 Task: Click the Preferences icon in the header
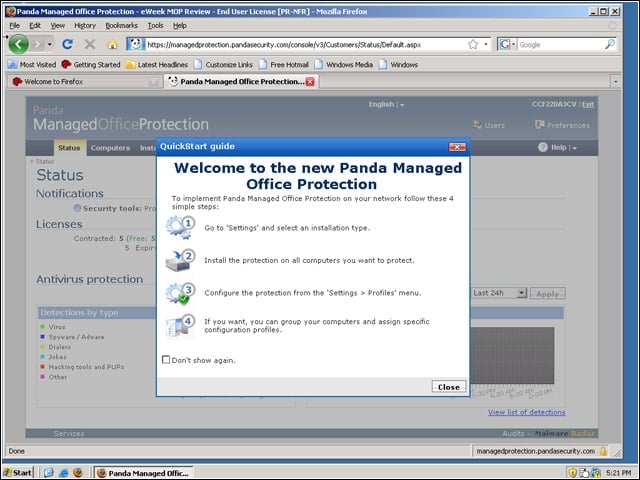coord(540,124)
